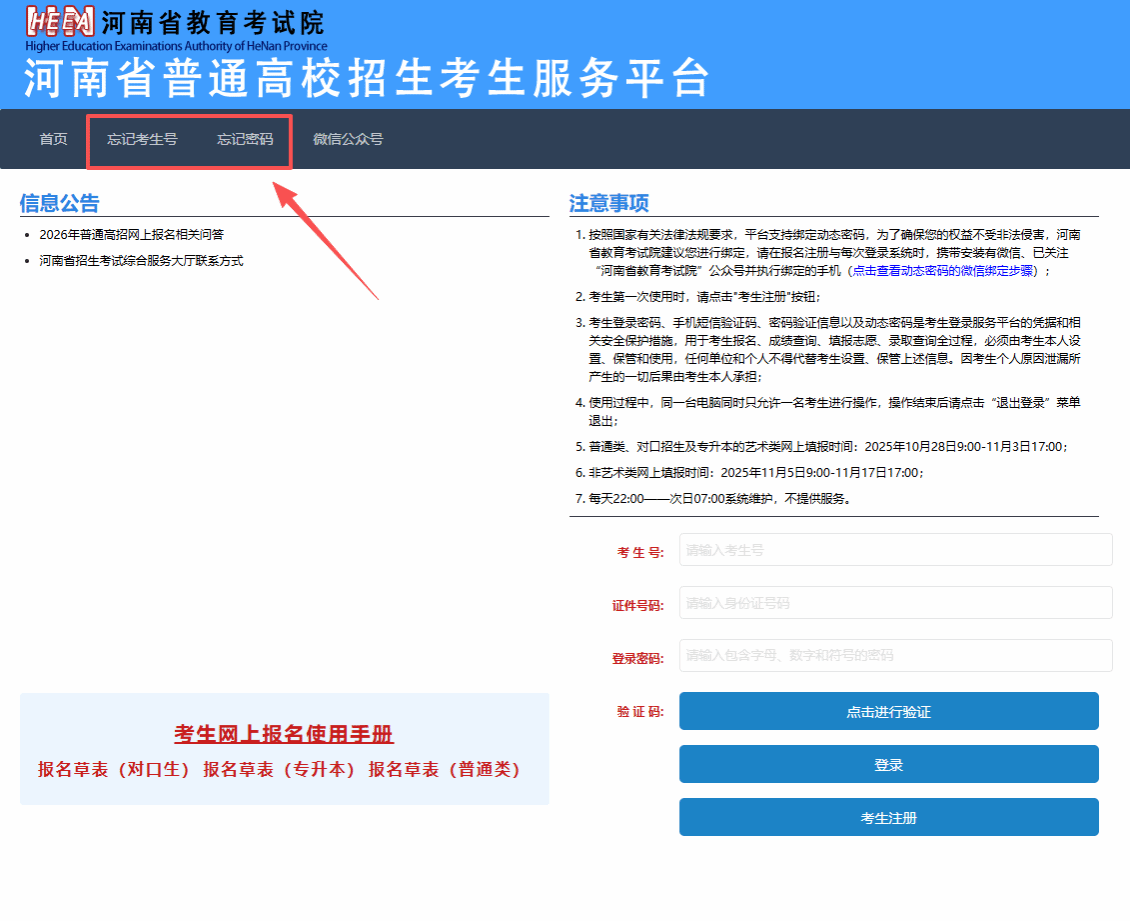Click the 证件号码 ID number field
The height and width of the screenshot is (921, 1130).
pyautogui.click(x=895, y=603)
